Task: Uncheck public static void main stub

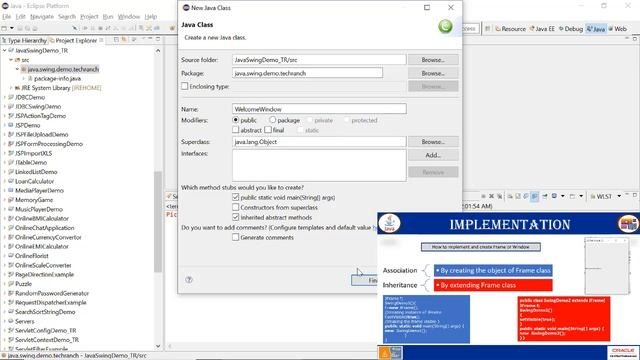Action: [236, 197]
